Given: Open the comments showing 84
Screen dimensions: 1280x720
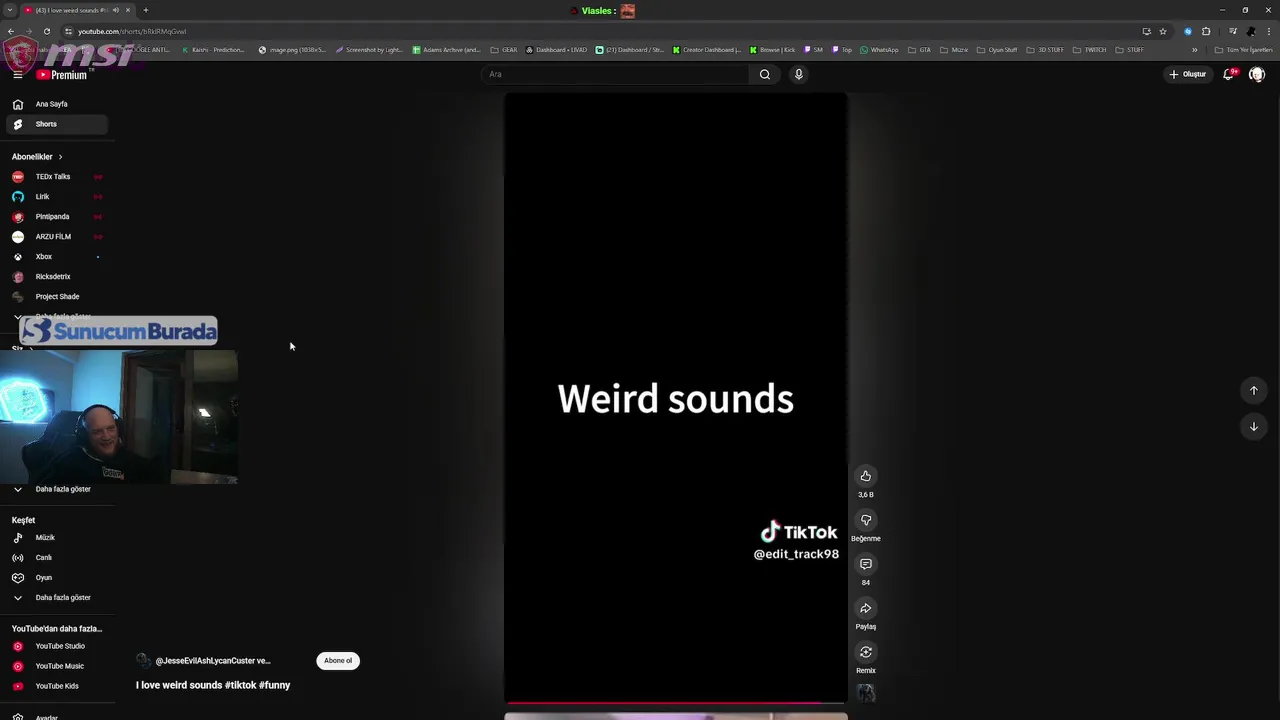Looking at the screenshot, I should click(866, 564).
